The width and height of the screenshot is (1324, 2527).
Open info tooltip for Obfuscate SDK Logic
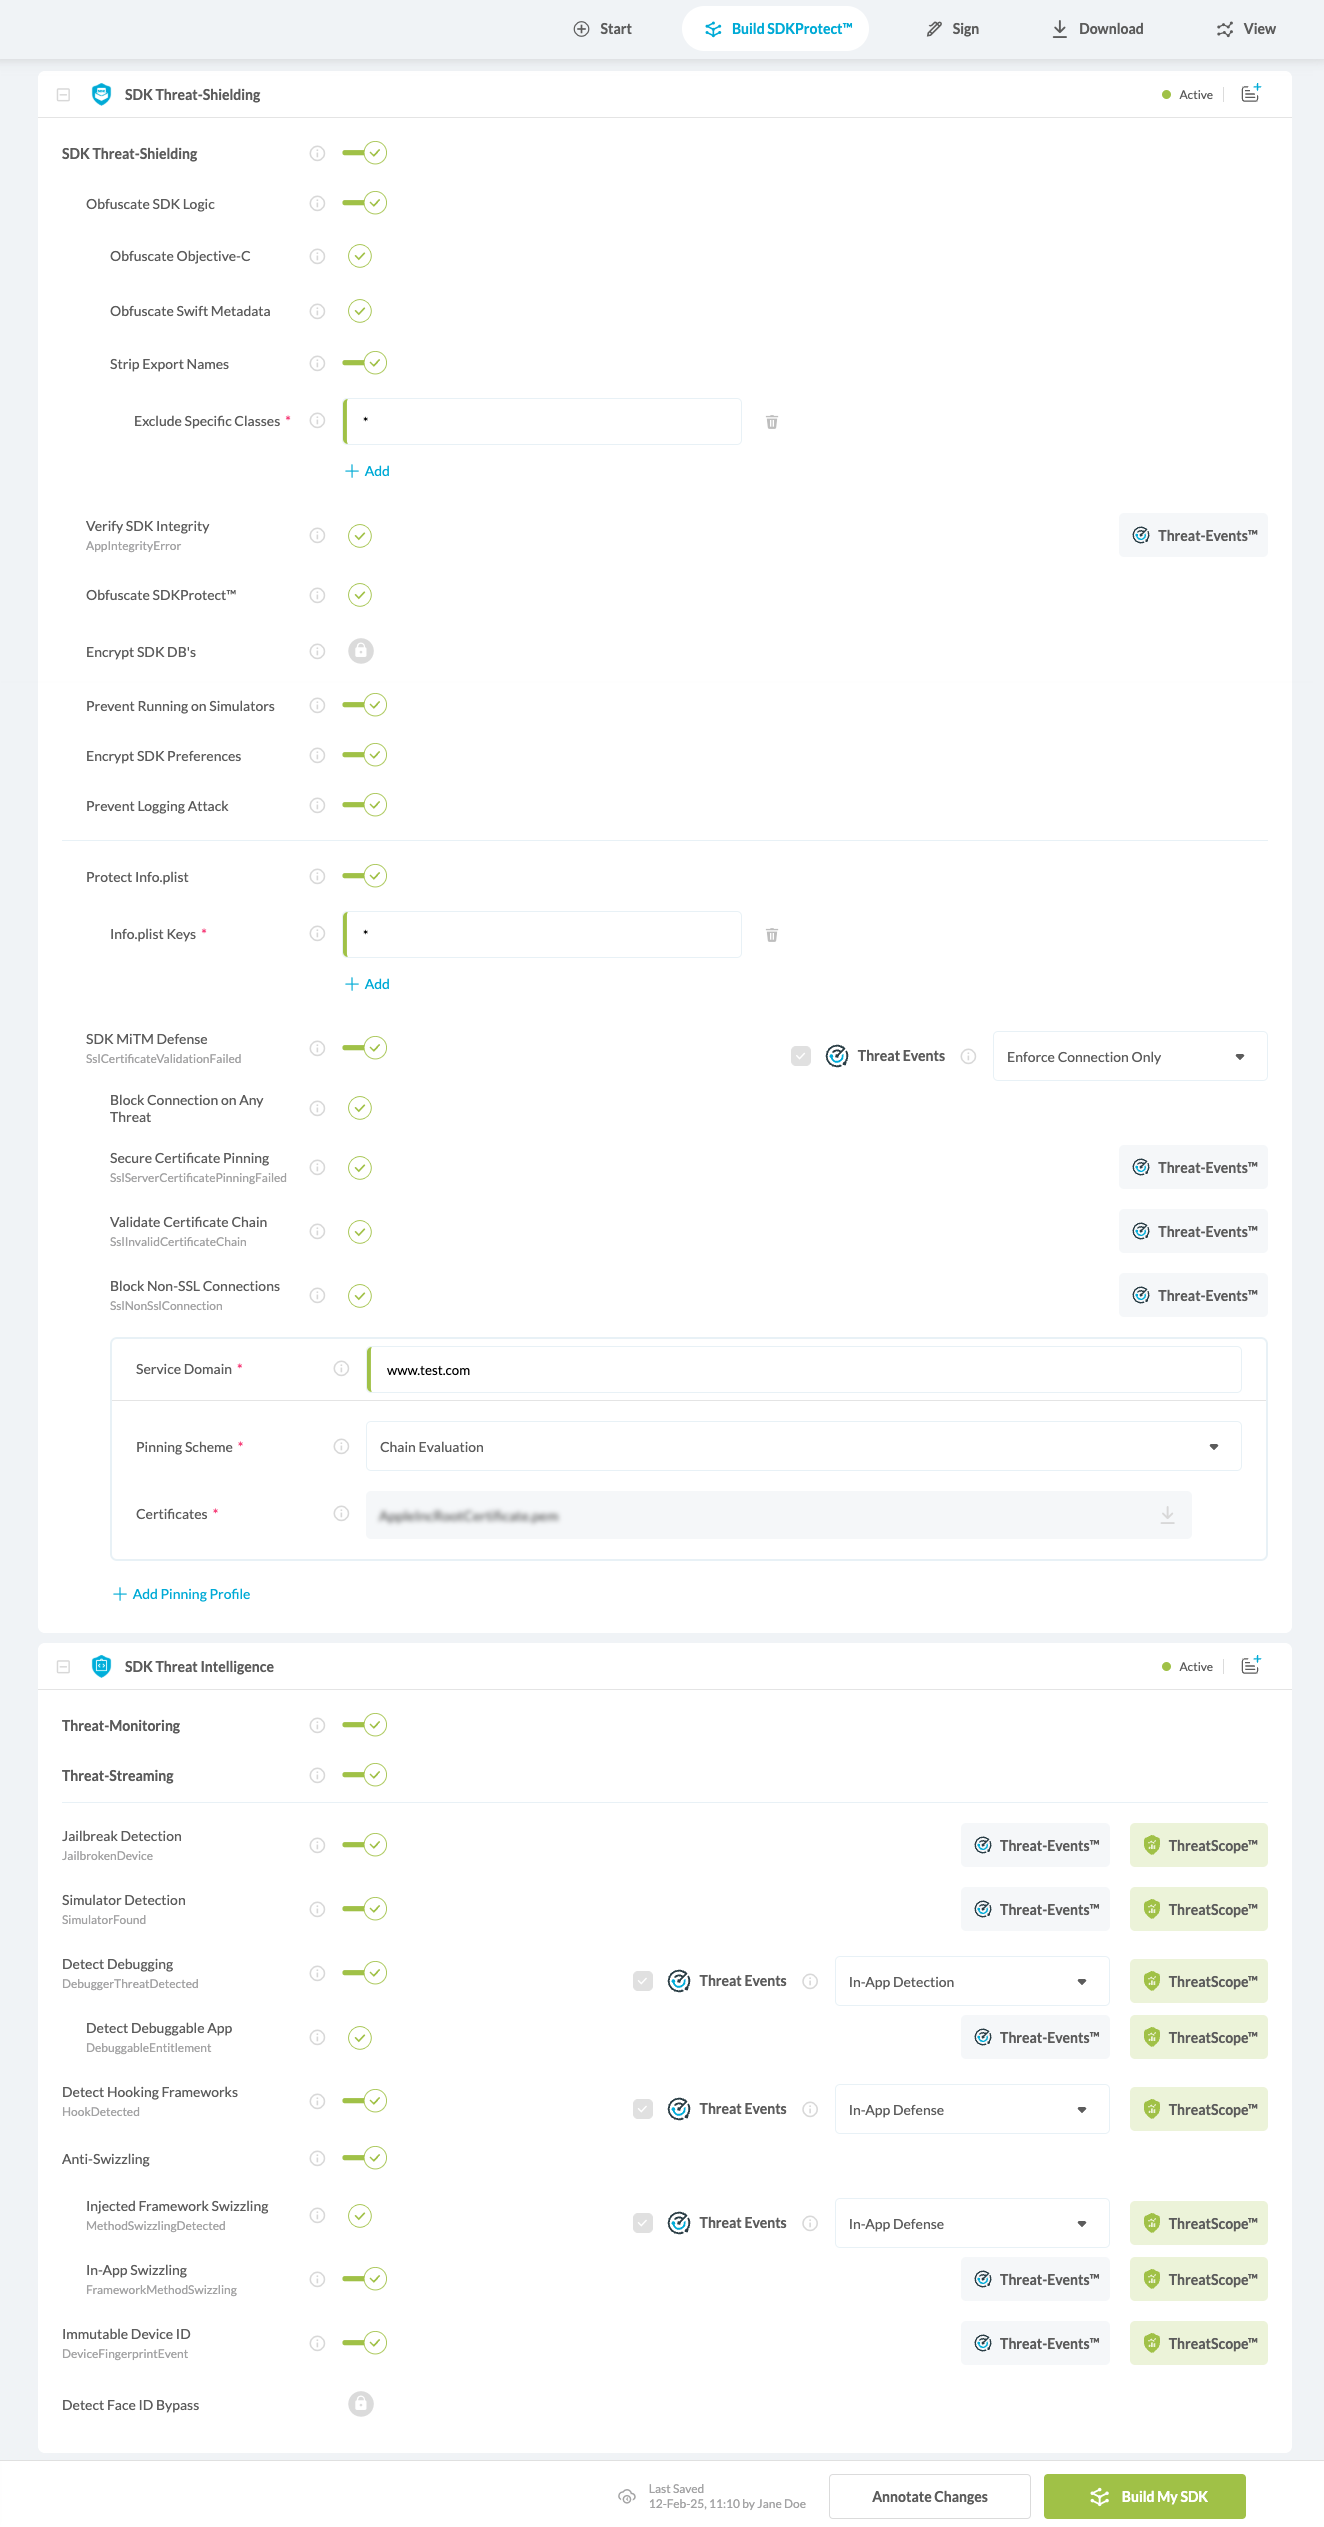[317, 204]
